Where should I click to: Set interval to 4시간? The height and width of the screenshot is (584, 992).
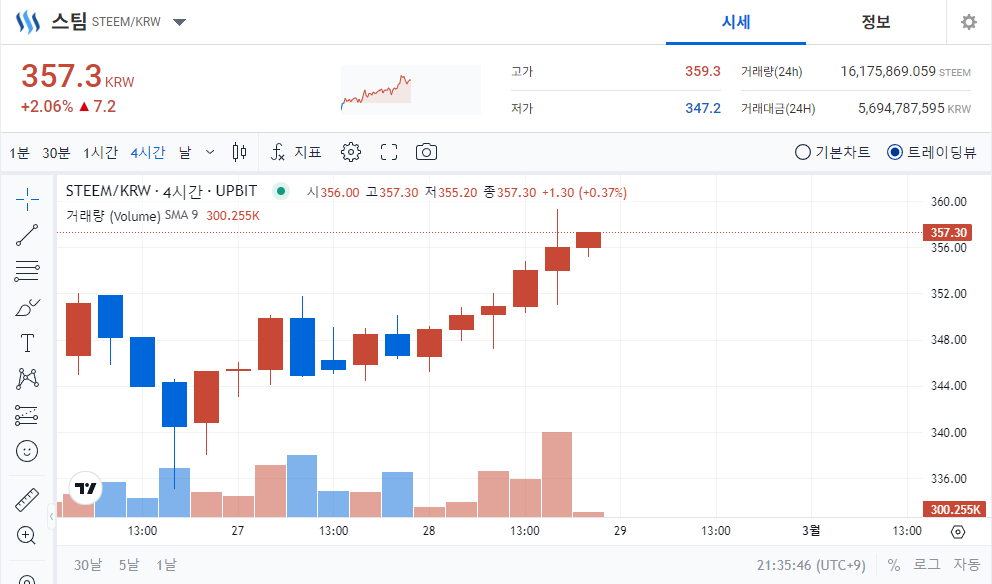click(x=148, y=152)
